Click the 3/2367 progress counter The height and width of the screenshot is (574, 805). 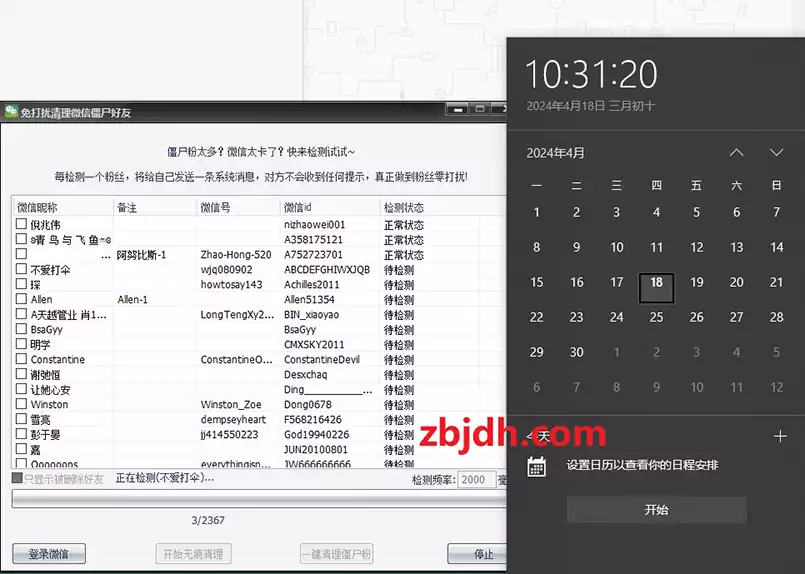point(208,520)
